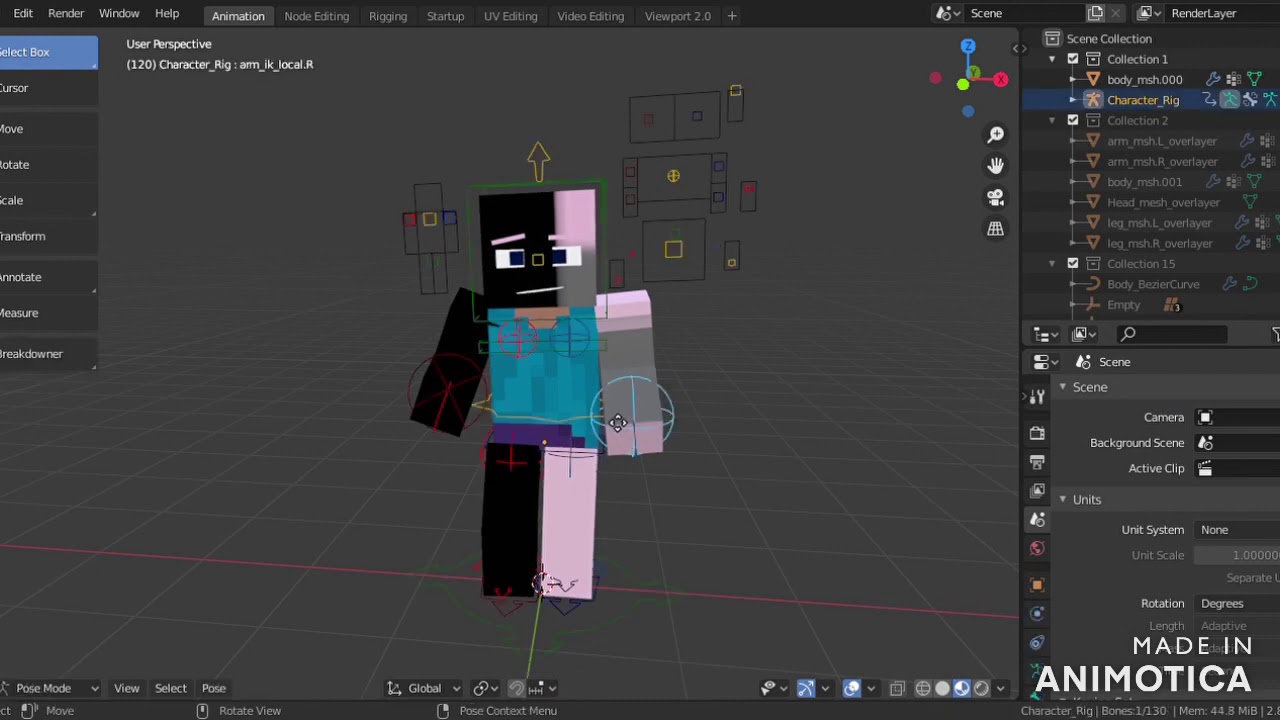Toggle the snapping magnet button
Image resolution: width=1280 pixels, height=720 pixels.
pyautogui.click(x=516, y=688)
